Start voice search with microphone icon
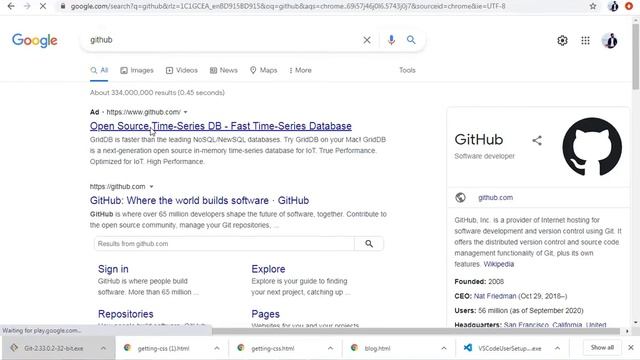Image resolution: width=640 pixels, height=360 pixels. 391,40
